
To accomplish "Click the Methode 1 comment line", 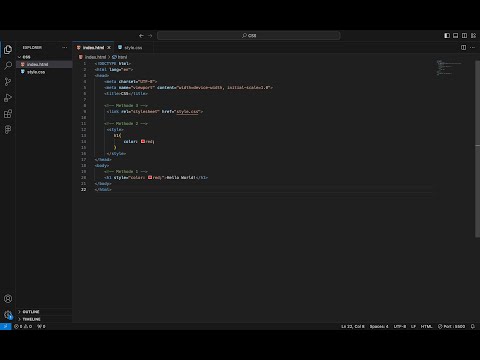I will click(x=126, y=171).
